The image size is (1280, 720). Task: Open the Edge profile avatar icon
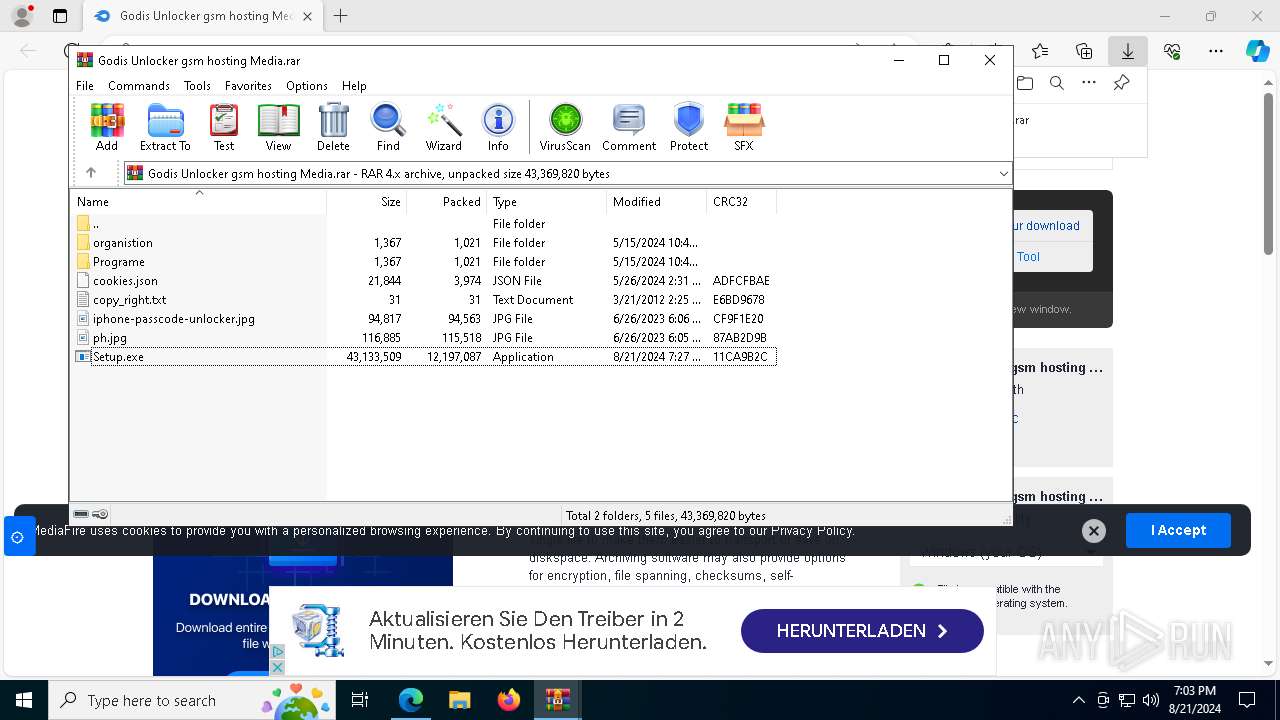coord(22,16)
